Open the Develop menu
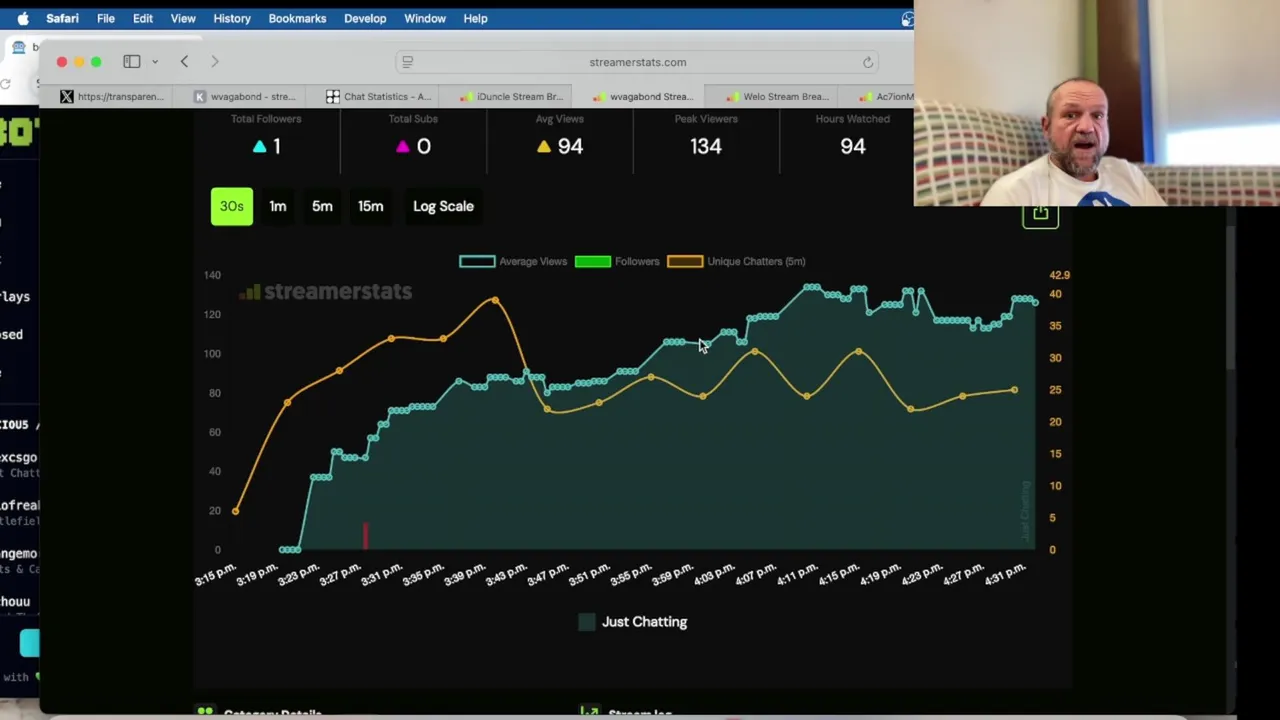Image resolution: width=1280 pixels, height=720 pixels. pyautogui.click(x=365, y=18)
